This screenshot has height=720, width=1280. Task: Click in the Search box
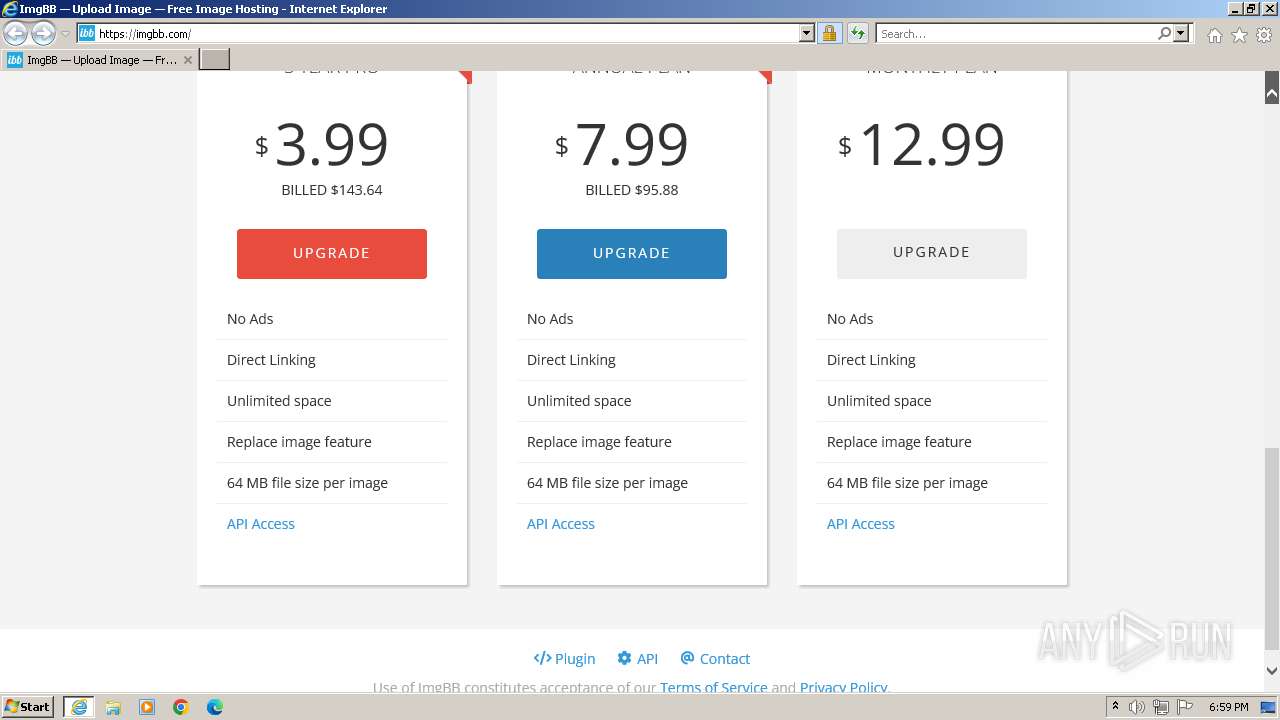pyautogui.click(x=1016, y=33)
